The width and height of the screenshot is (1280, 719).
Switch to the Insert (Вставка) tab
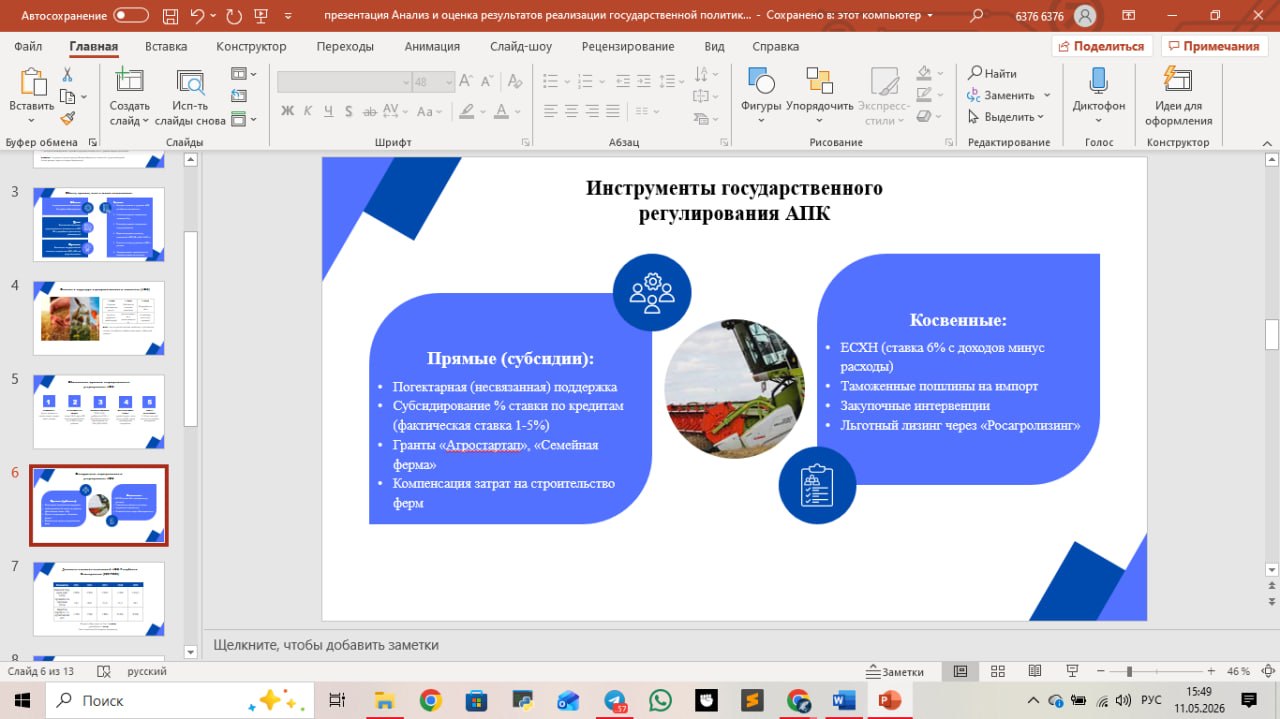pyautogui.click(x=166, y=46)
